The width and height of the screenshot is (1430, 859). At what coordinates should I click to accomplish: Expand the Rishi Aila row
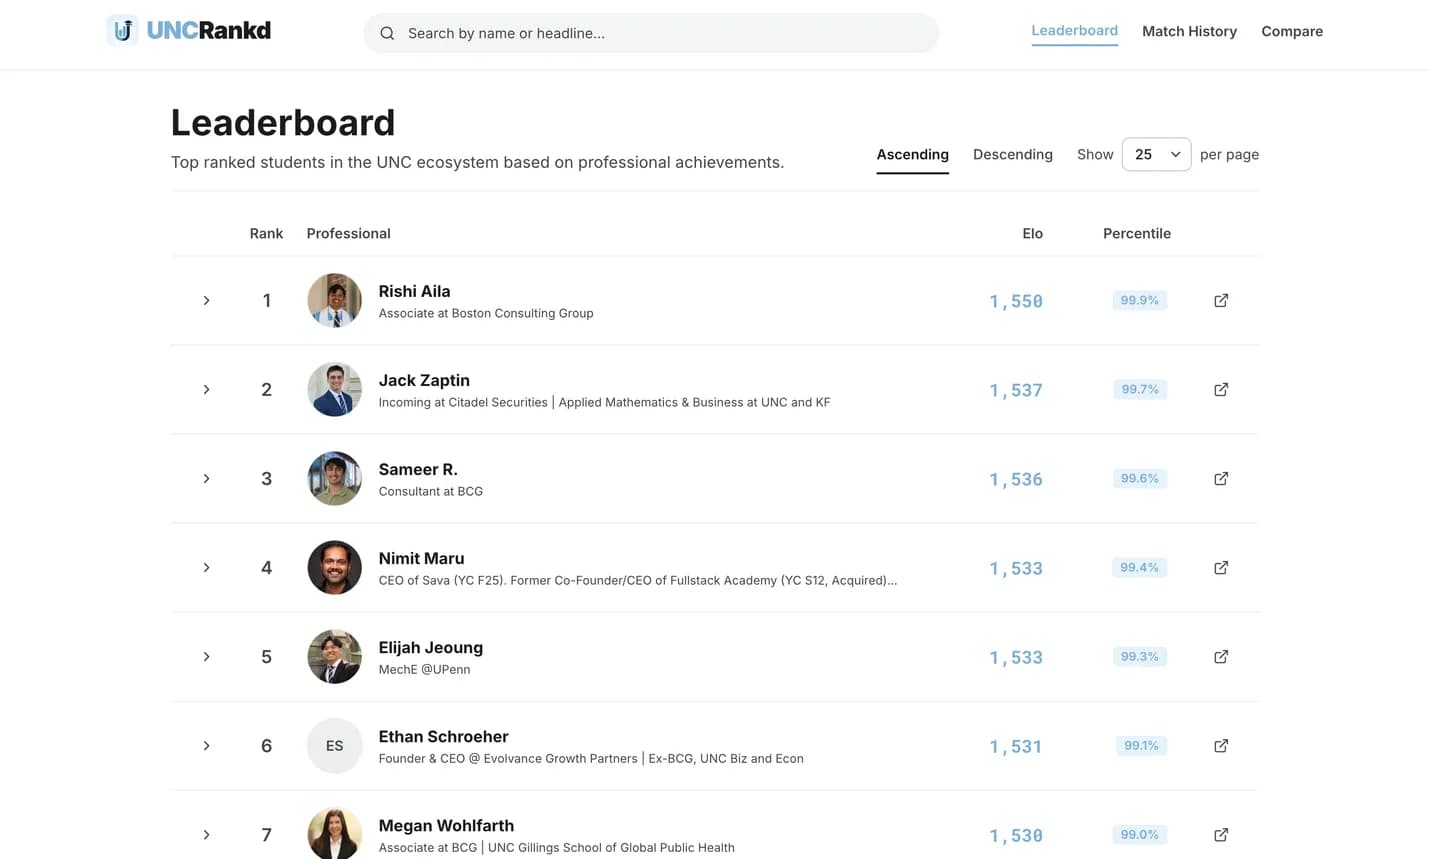[x=206, y=300]
